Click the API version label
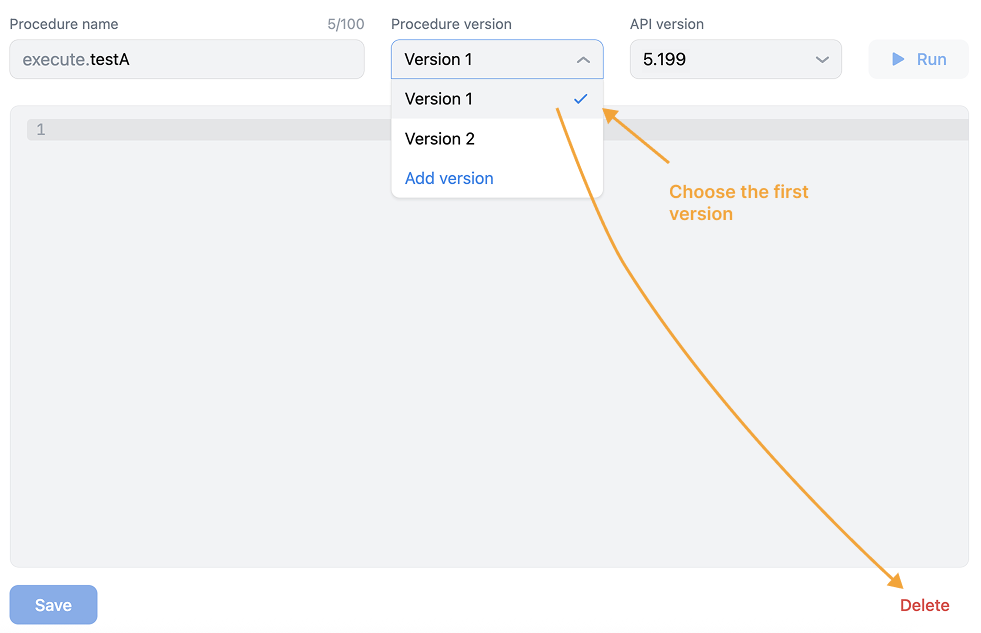The height and width of the screenshot is (633, 981). click(x=666, y=24)
